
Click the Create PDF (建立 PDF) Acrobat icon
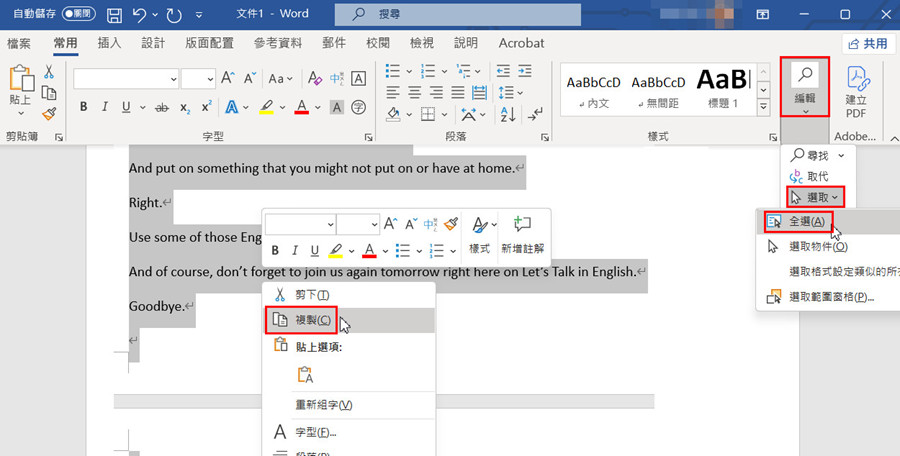coord(857,90)
